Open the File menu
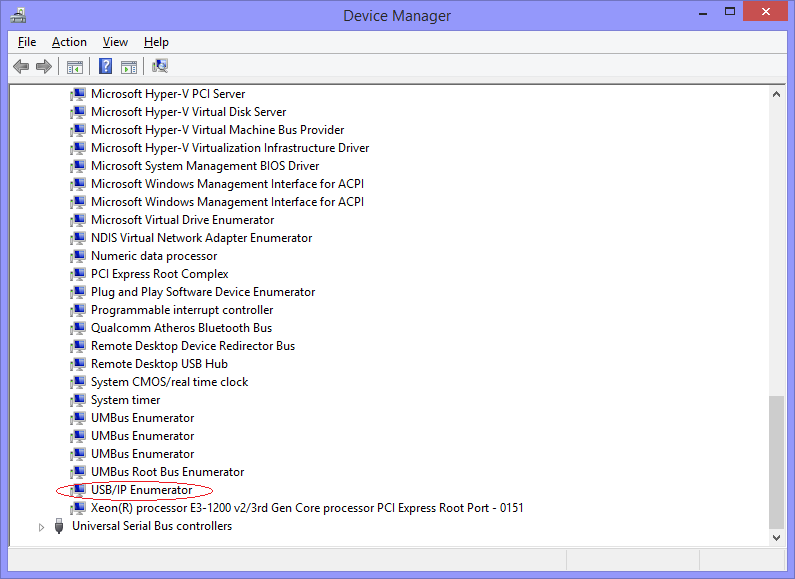Screen dimensions: 795x579 [x=27, y=42]
